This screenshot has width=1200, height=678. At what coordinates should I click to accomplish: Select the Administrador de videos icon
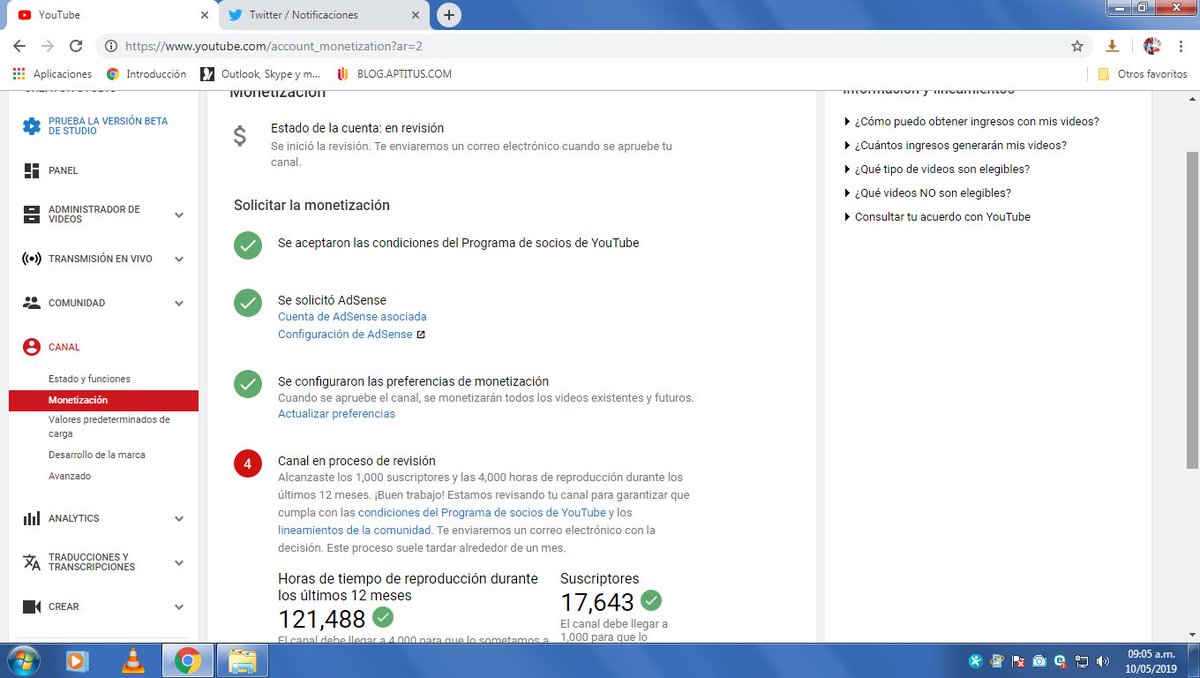31,214
